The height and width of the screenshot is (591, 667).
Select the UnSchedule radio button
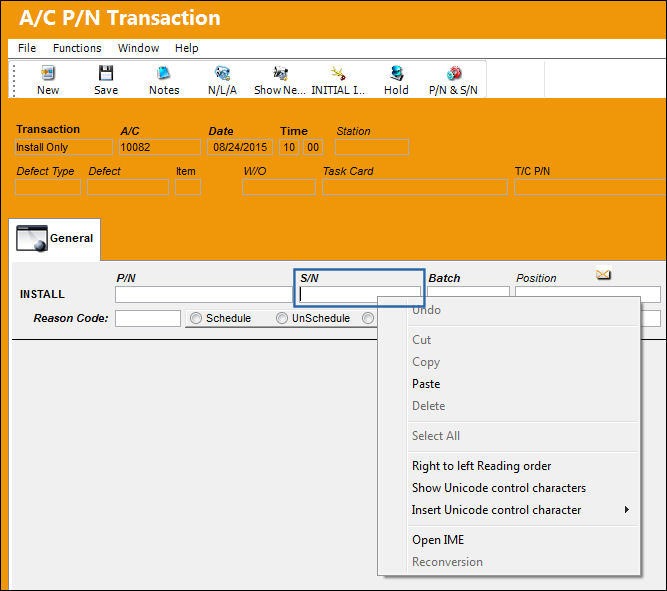click(x=282, y=318)
